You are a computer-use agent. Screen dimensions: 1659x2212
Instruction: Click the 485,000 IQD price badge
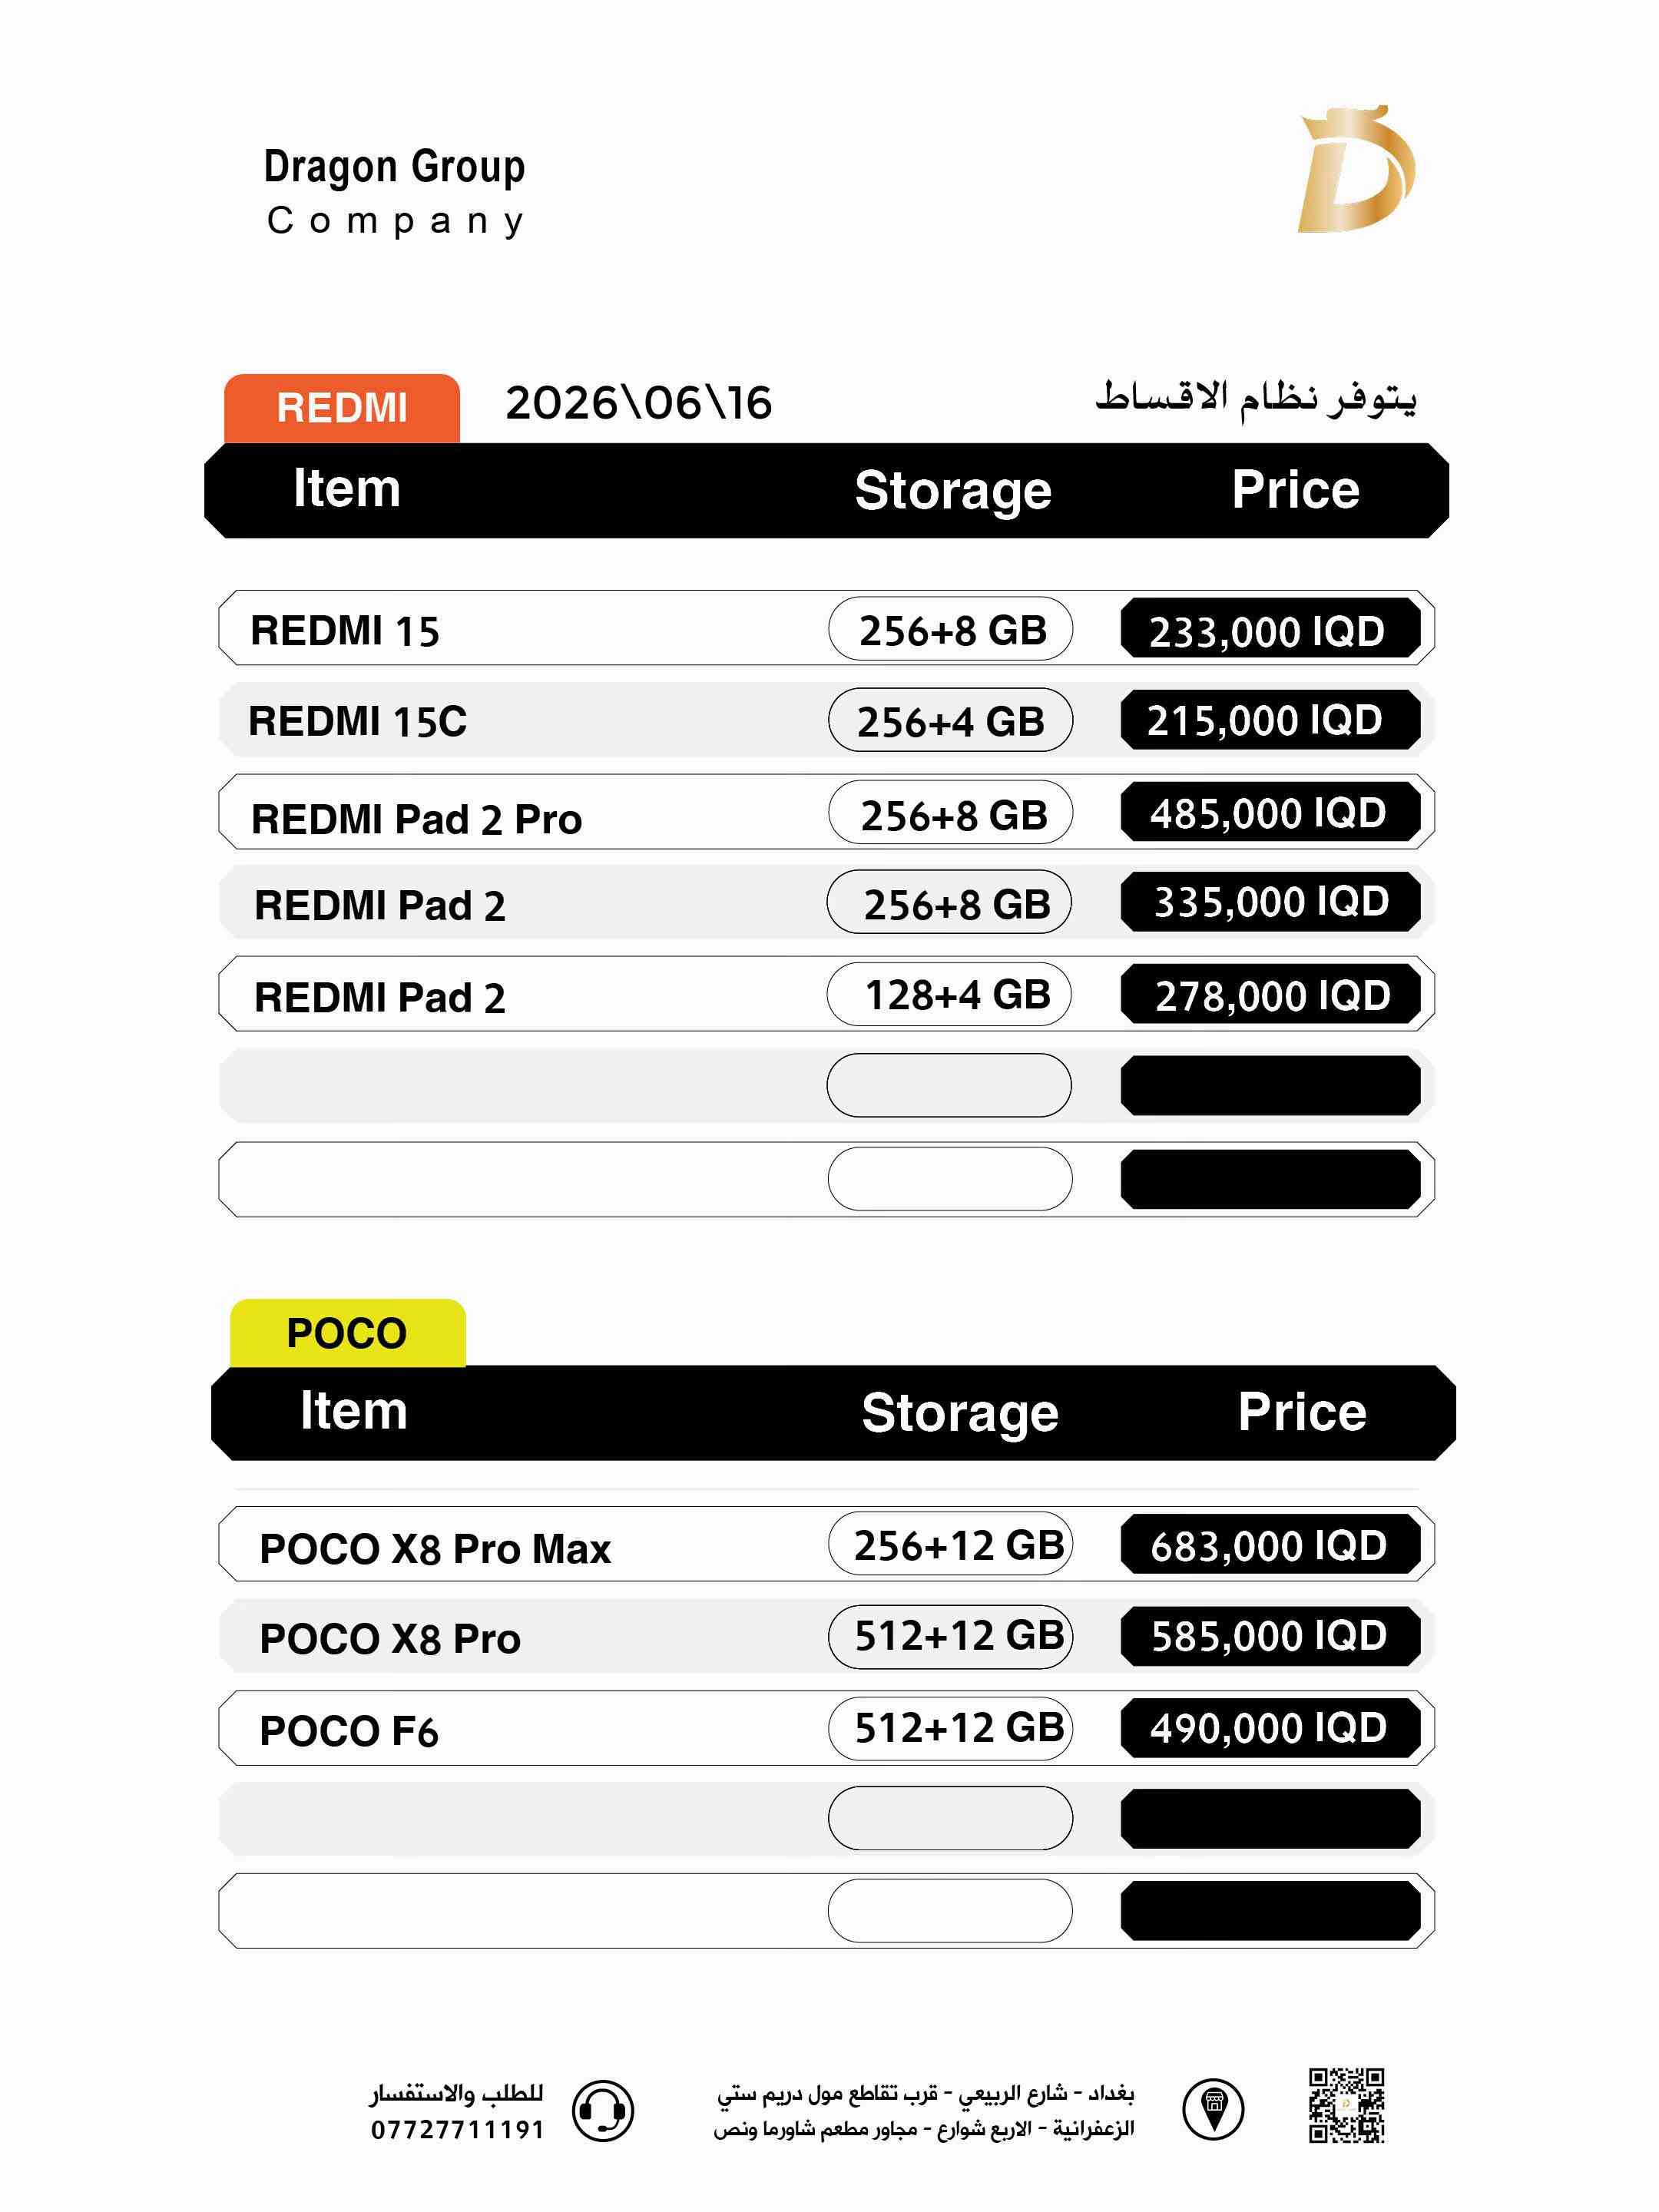click(x=1270, y=812)
